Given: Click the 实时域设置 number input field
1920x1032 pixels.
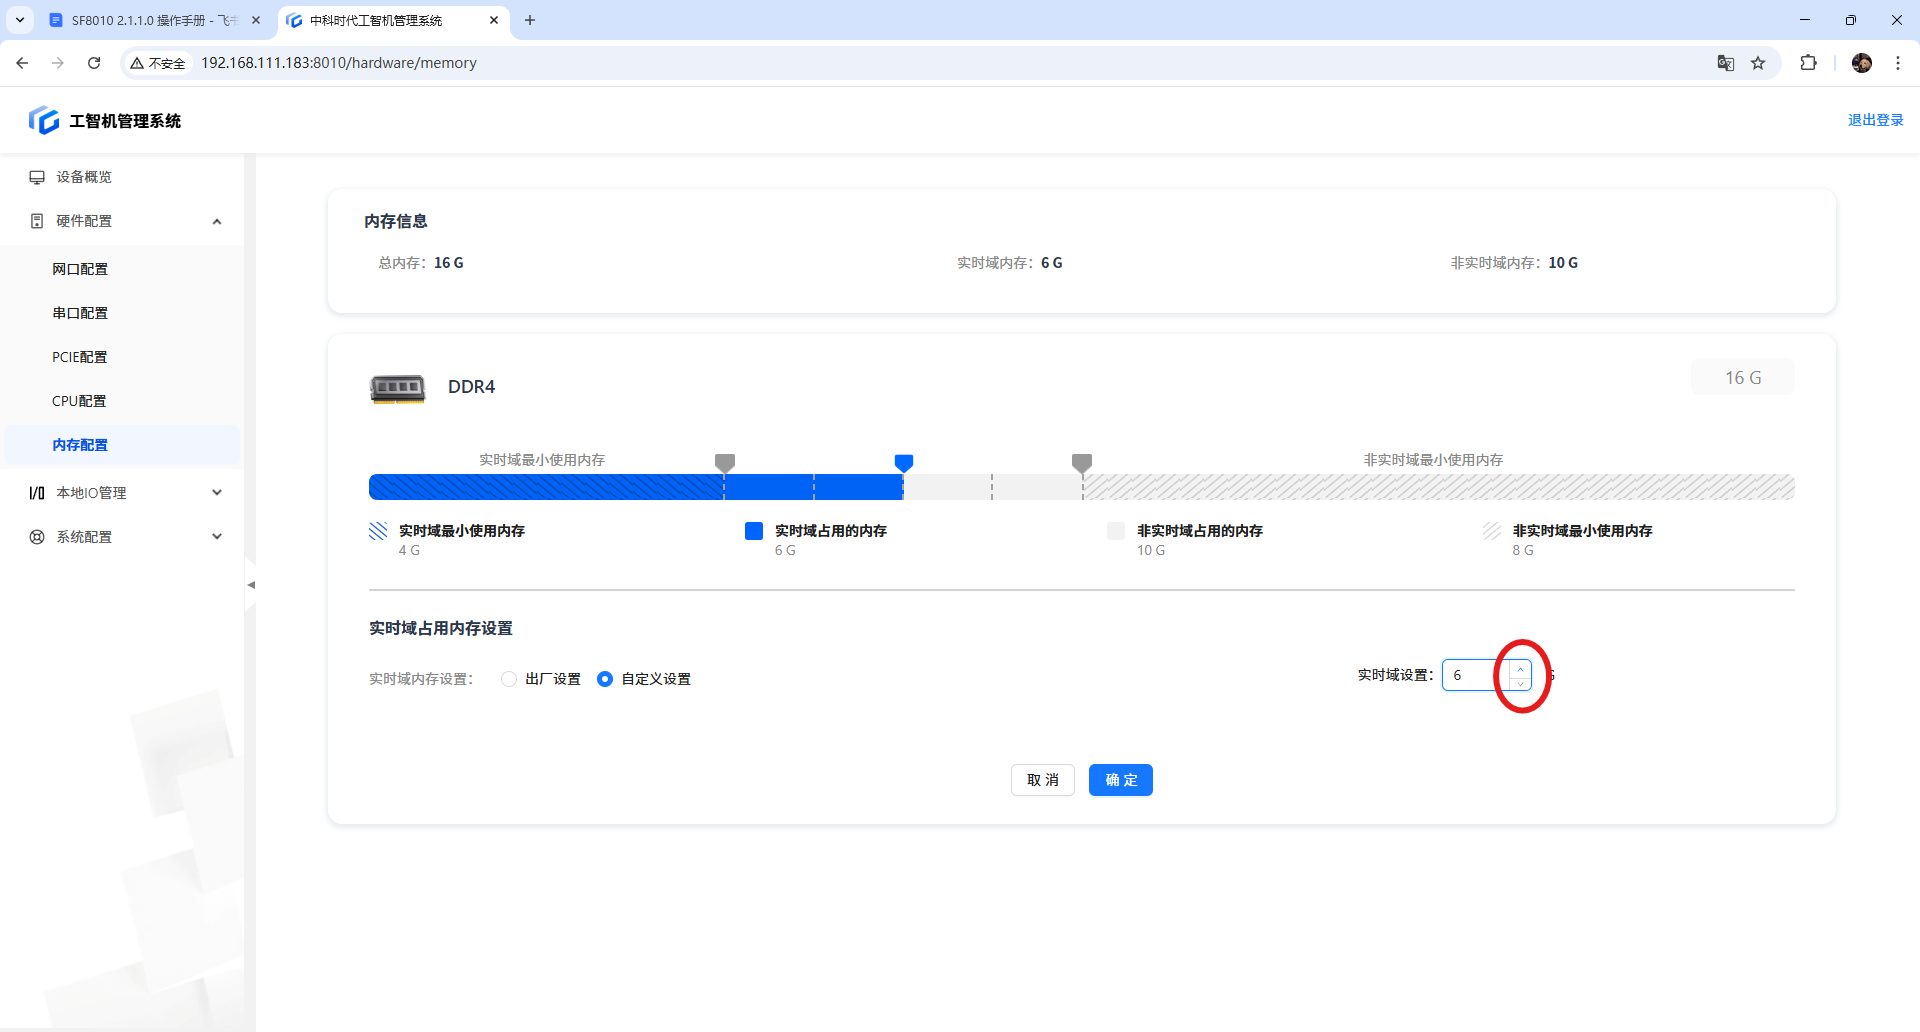Looking at the screenshot, I should 1474,676.
